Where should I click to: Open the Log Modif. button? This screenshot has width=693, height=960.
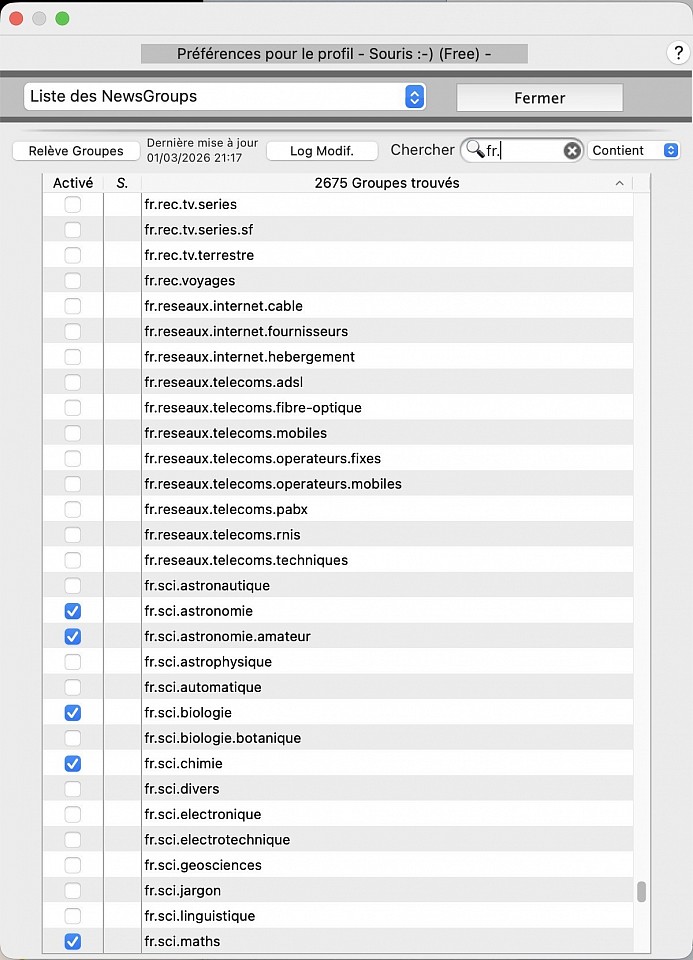(x=321, y=151)
